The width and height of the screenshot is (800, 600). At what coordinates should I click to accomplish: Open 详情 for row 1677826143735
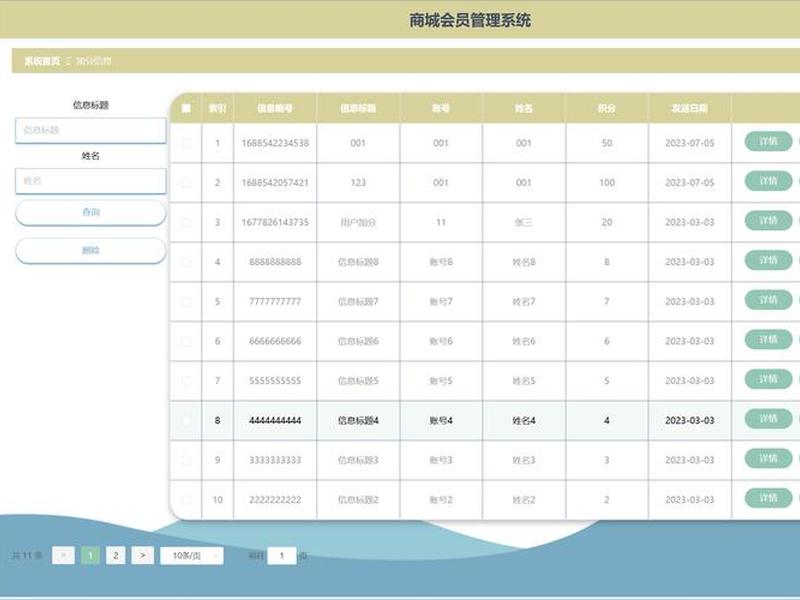pos(768,220)
